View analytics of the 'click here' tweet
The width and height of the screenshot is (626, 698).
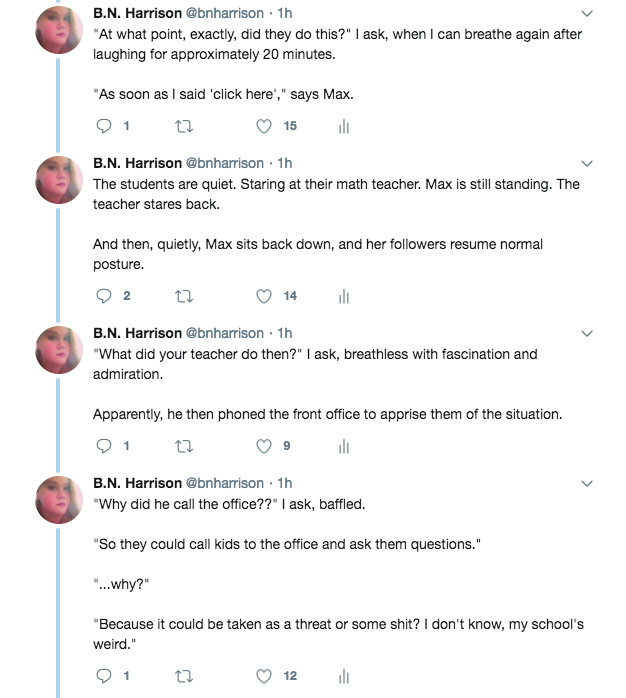tap(343, 126)
